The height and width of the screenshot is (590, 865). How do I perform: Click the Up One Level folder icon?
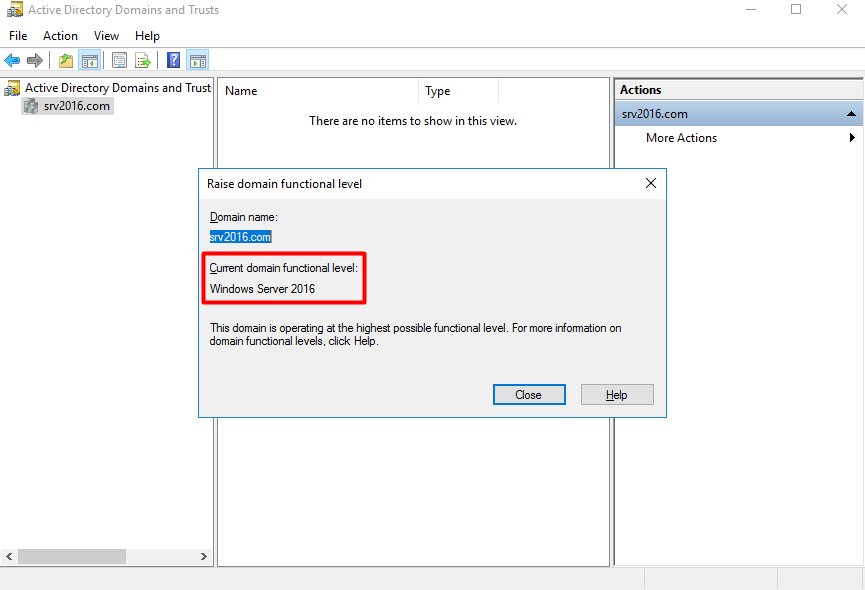pyautogui.click(x=66, y=61)
